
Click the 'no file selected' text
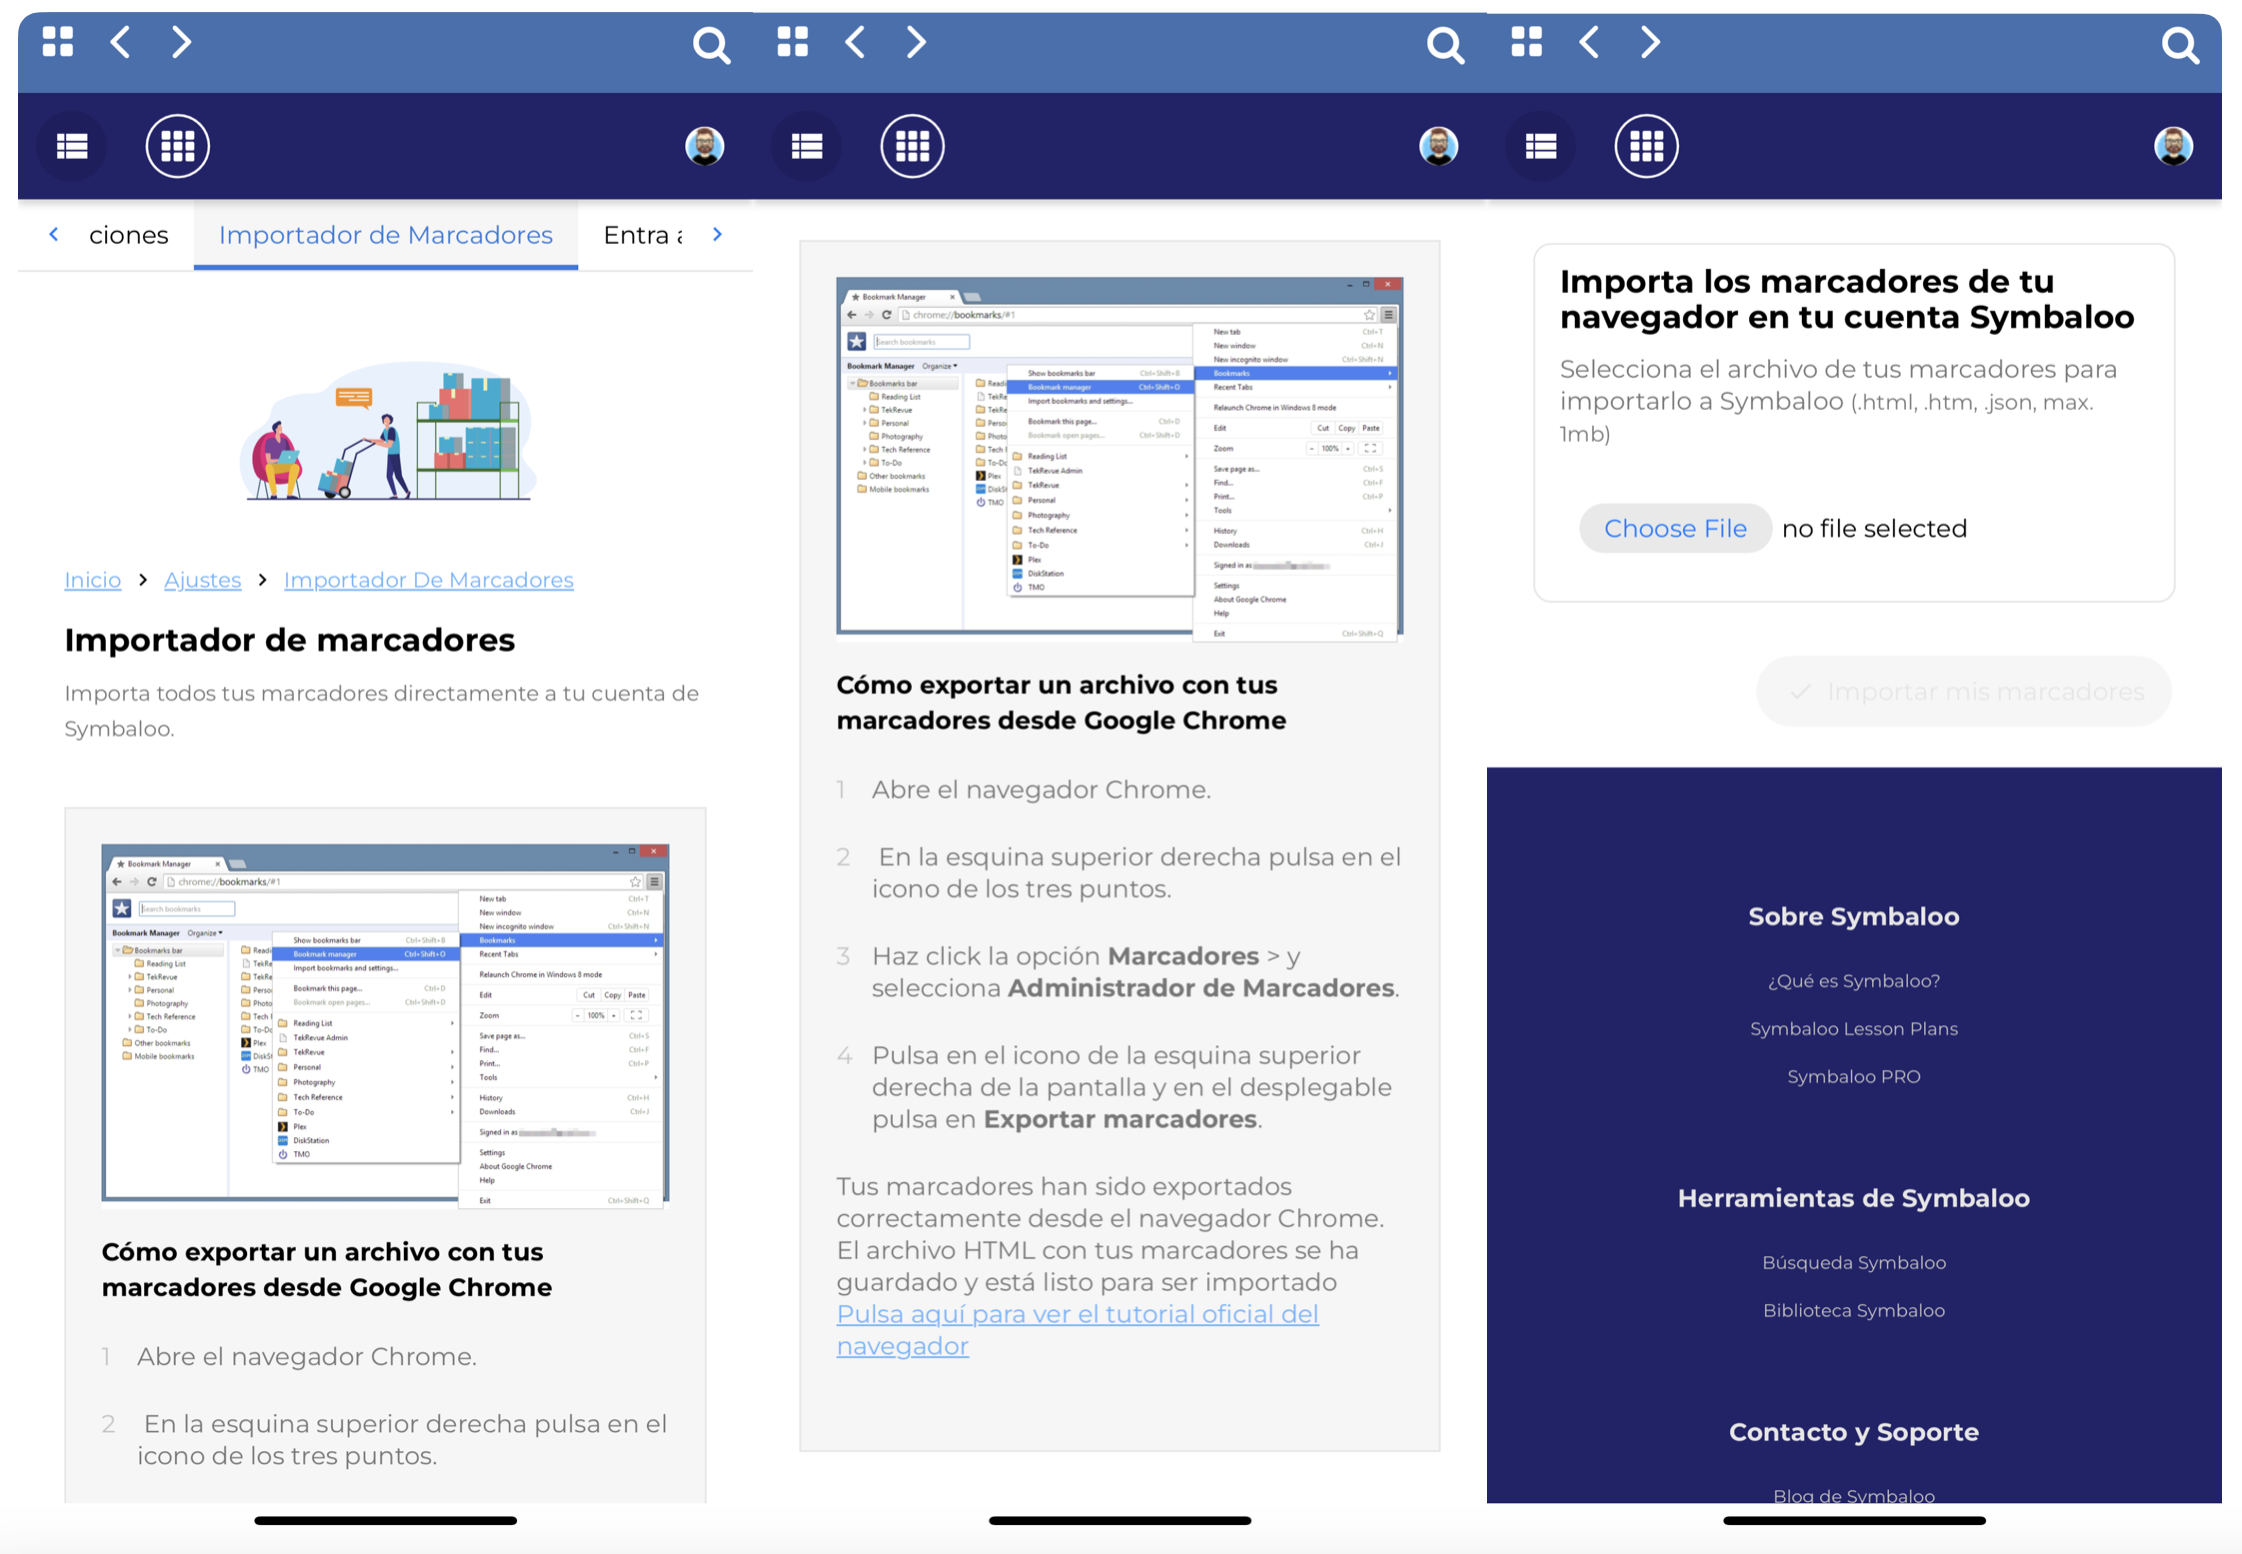click(1874, 528)
